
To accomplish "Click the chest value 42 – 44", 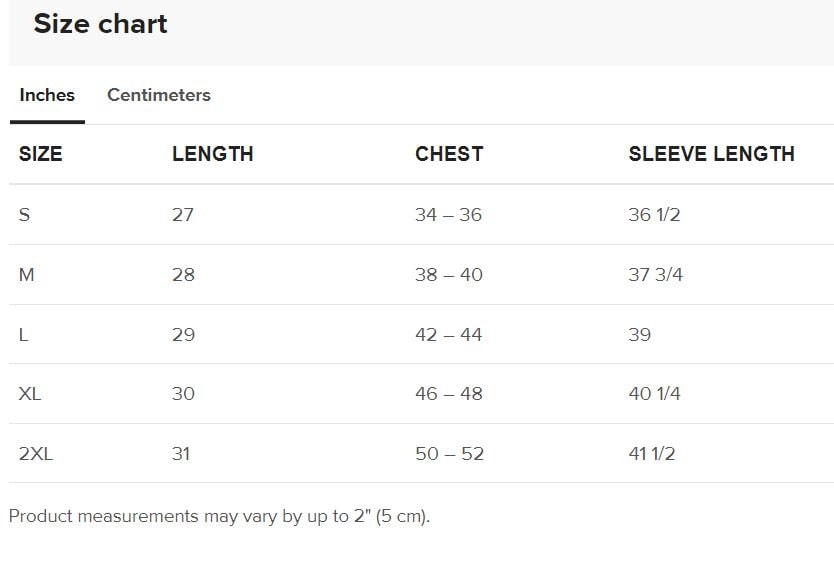I will (448, 335).
